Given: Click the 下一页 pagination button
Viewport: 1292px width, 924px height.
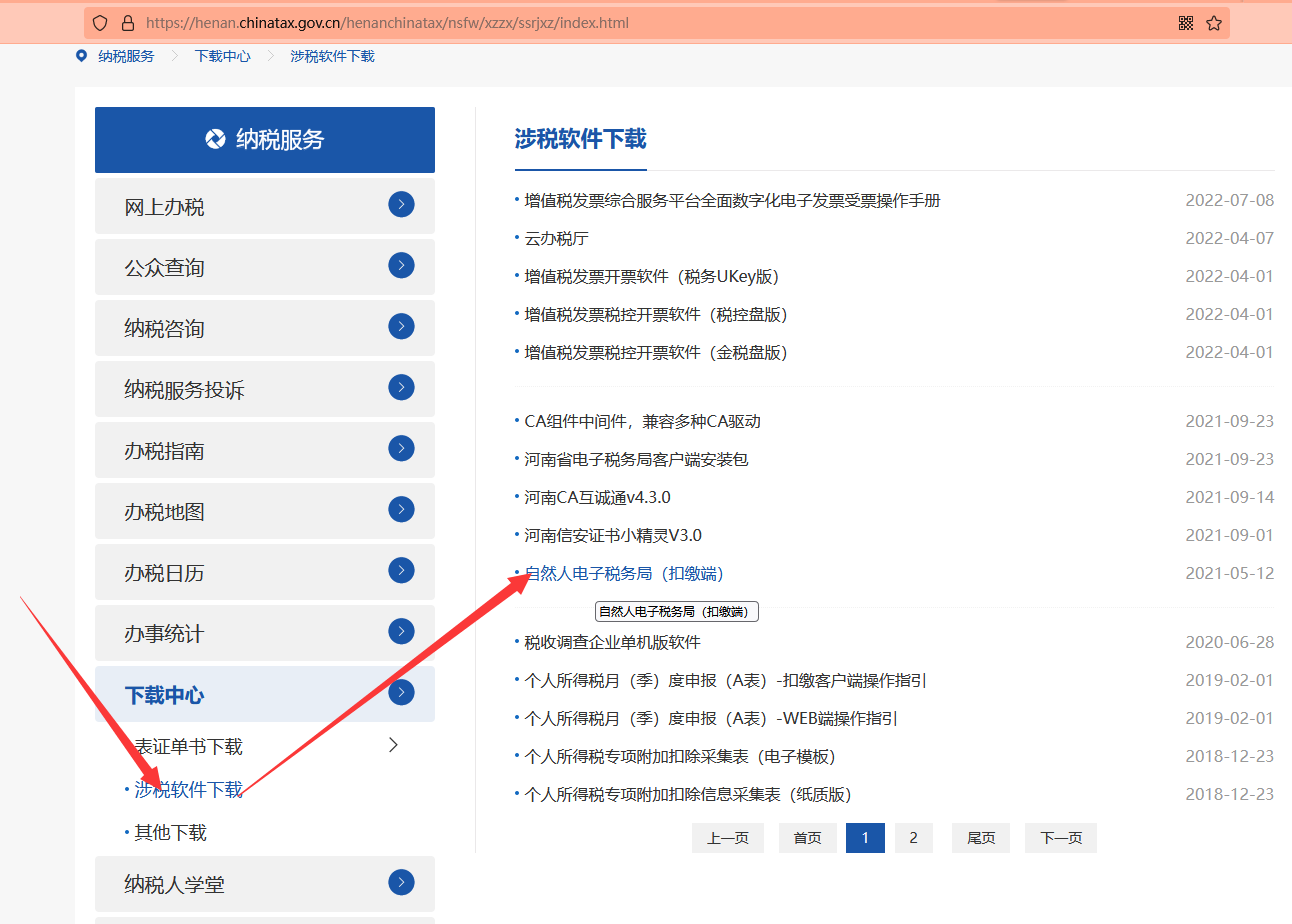Looking at the screenshot, I should click(1061, 838).
